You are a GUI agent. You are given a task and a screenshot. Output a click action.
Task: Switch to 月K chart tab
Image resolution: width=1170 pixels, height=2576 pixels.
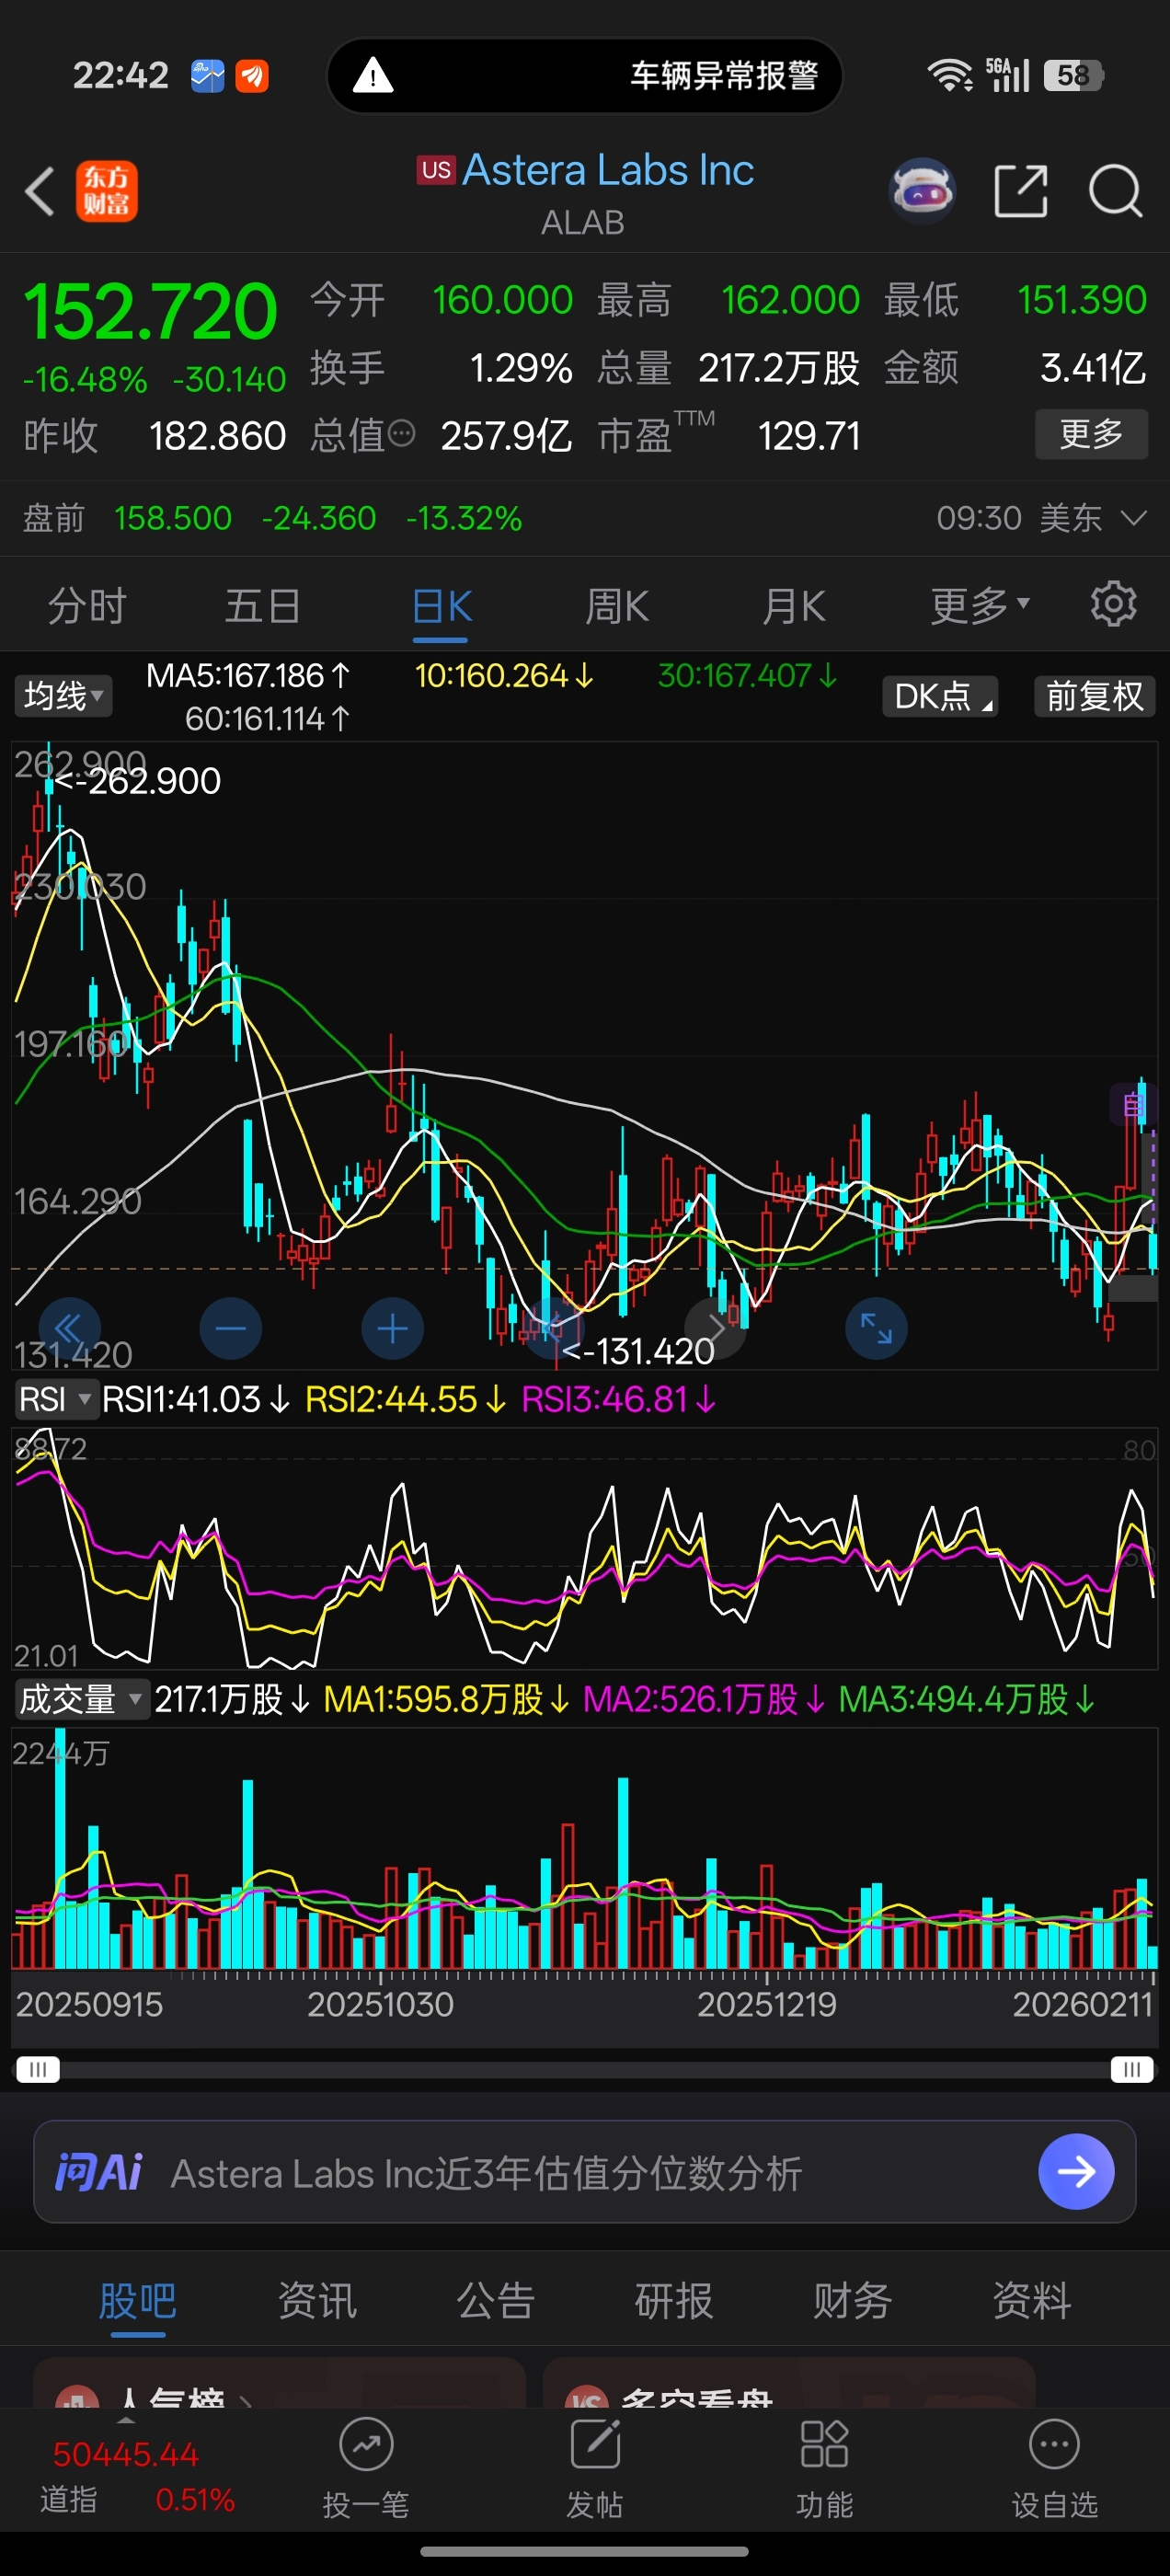tap(793, 605)
